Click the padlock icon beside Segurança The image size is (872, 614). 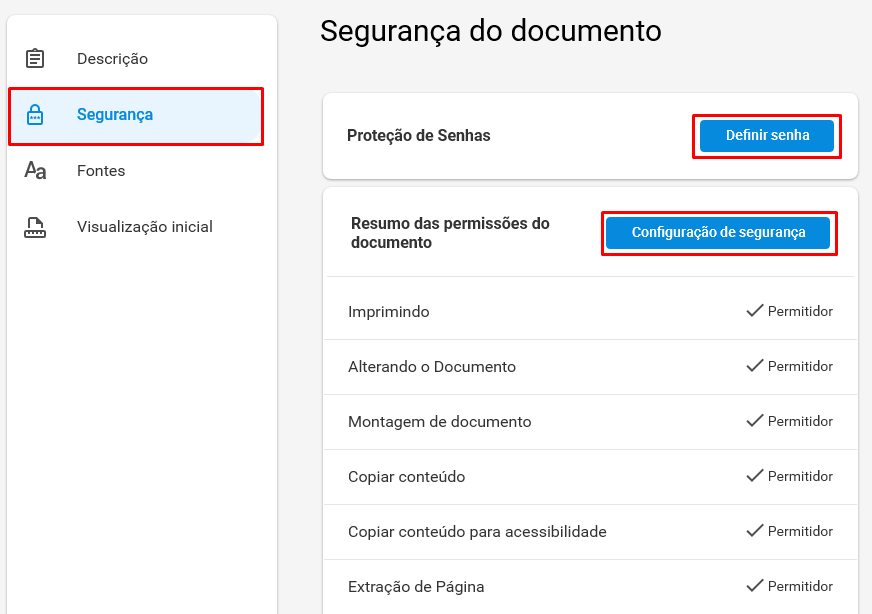pos(35,115)
